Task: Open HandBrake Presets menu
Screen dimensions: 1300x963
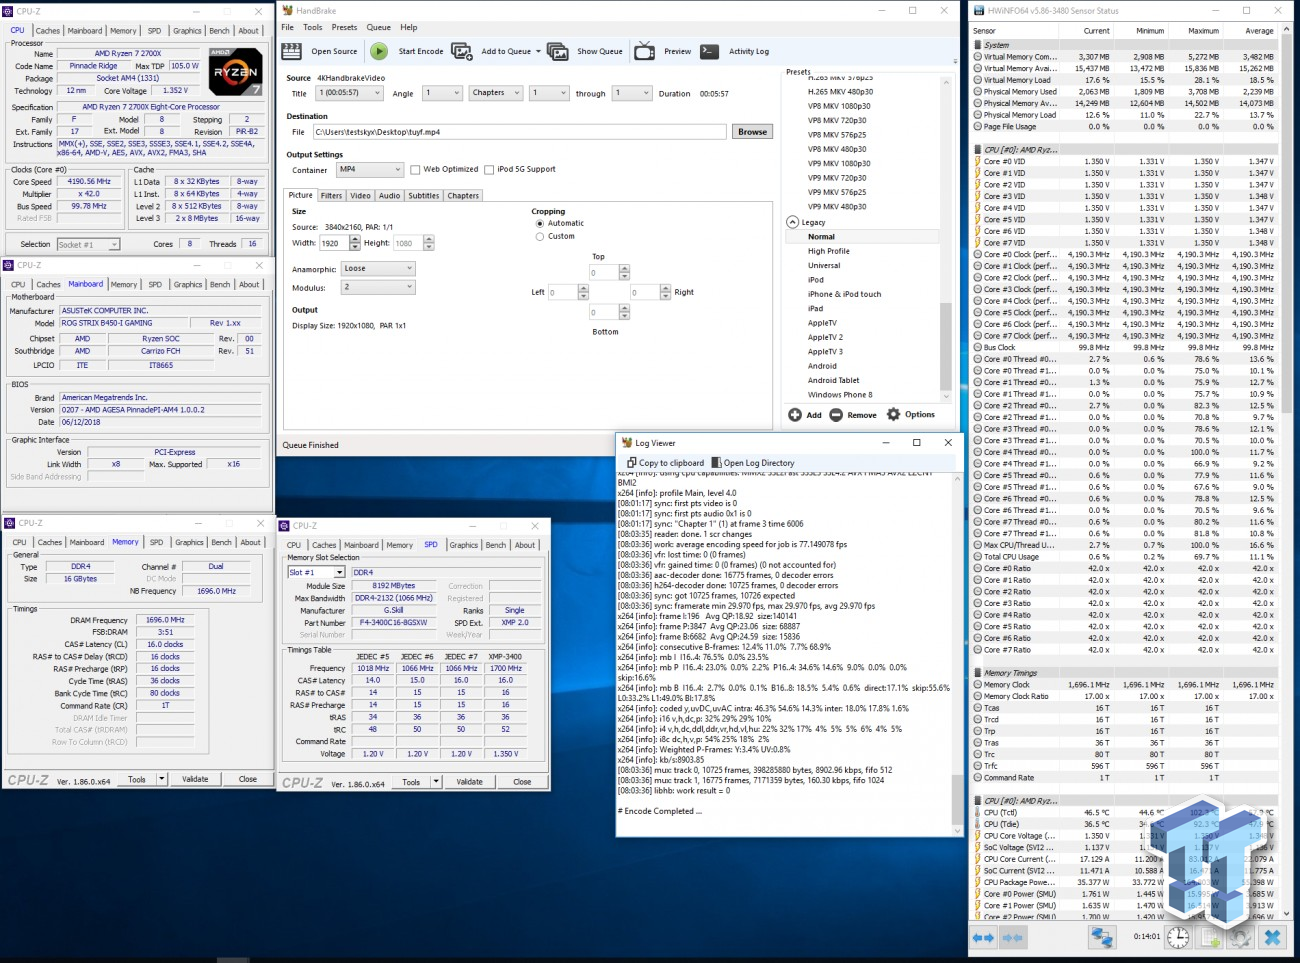Action: click(x=344, y=27)
